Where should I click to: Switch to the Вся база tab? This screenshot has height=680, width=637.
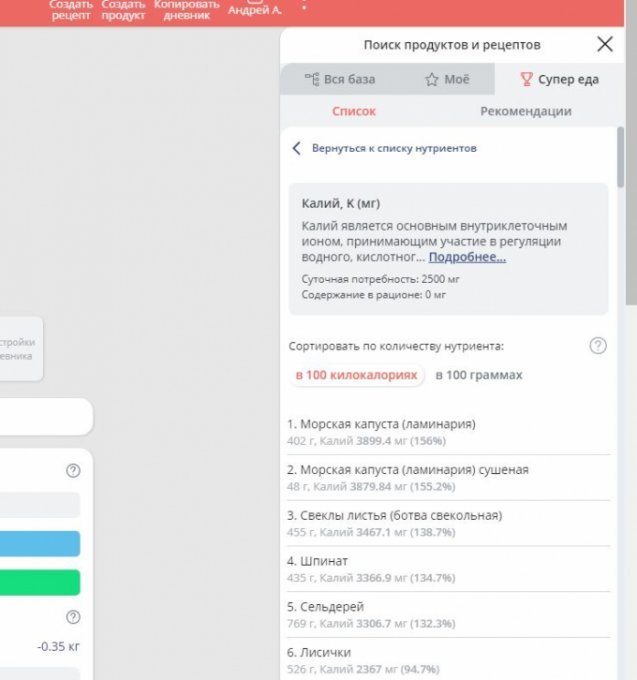pos(338,79)
